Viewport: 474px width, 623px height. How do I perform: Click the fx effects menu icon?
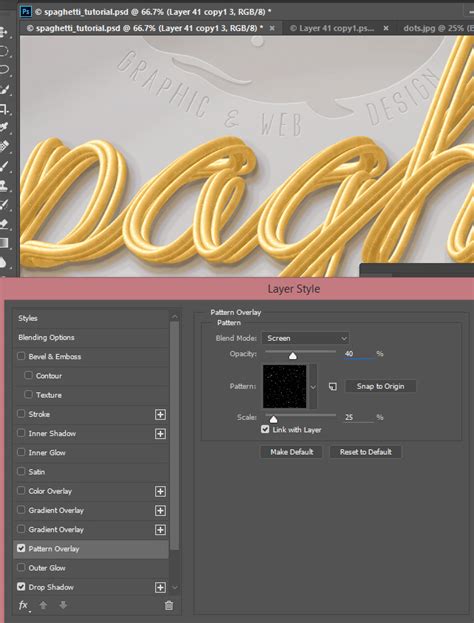(23, 606)
